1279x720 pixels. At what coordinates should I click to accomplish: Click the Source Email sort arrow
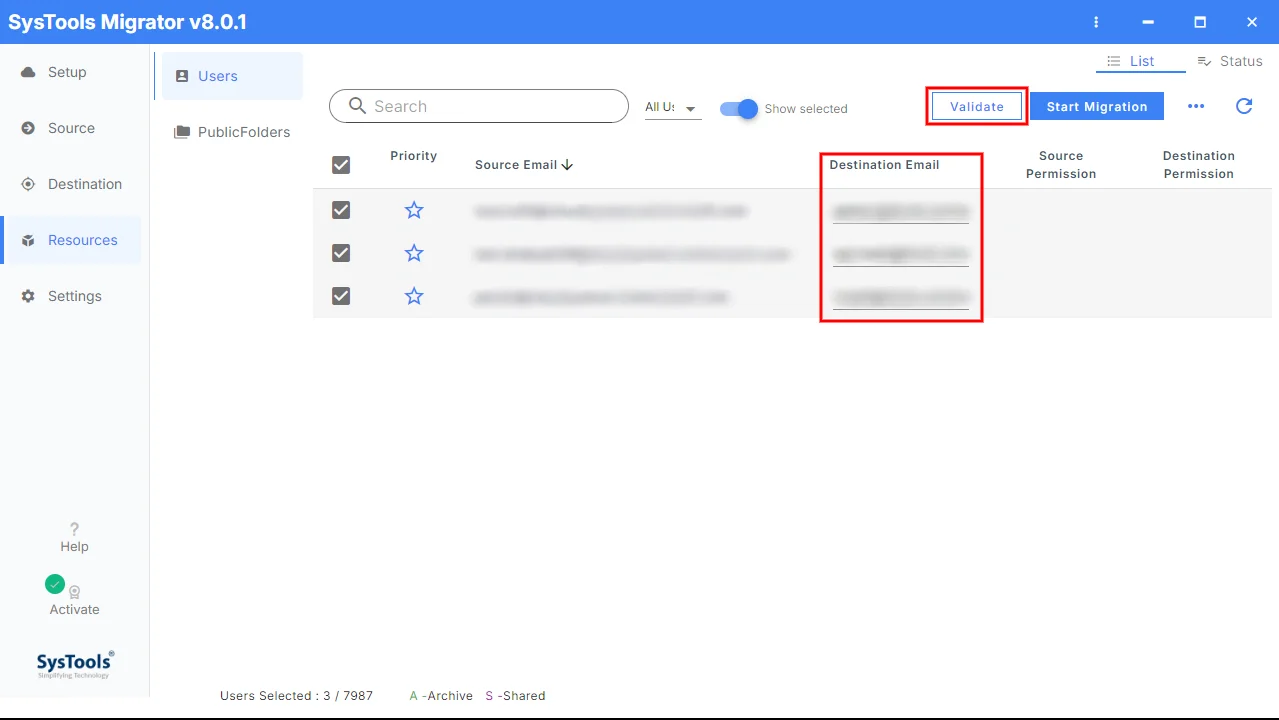tap(567, 165)
